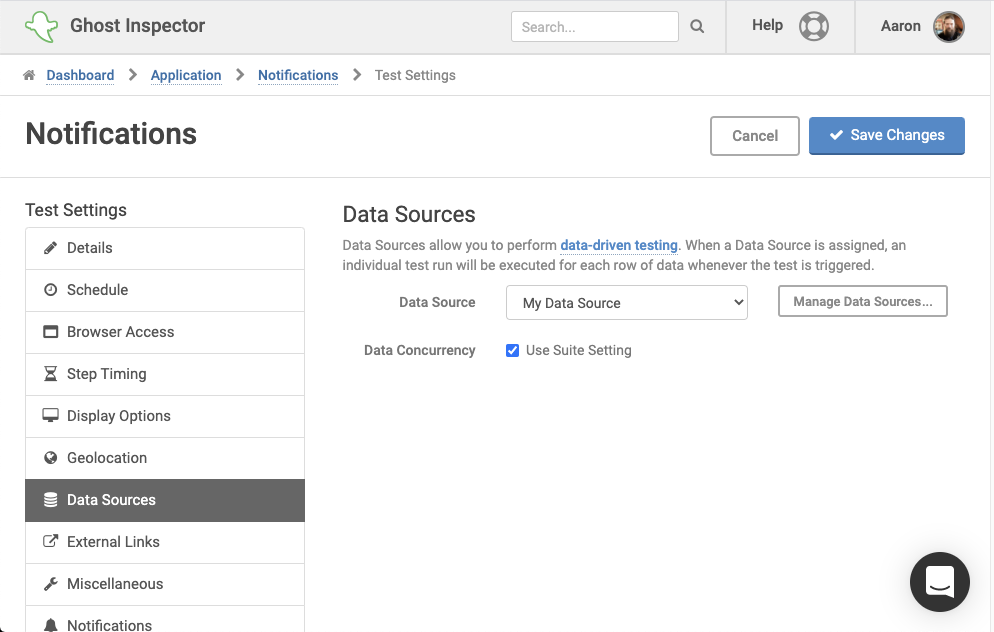Select the Geolocation globe icon
The image size is (994, 632).
click(x=48, y=457)
